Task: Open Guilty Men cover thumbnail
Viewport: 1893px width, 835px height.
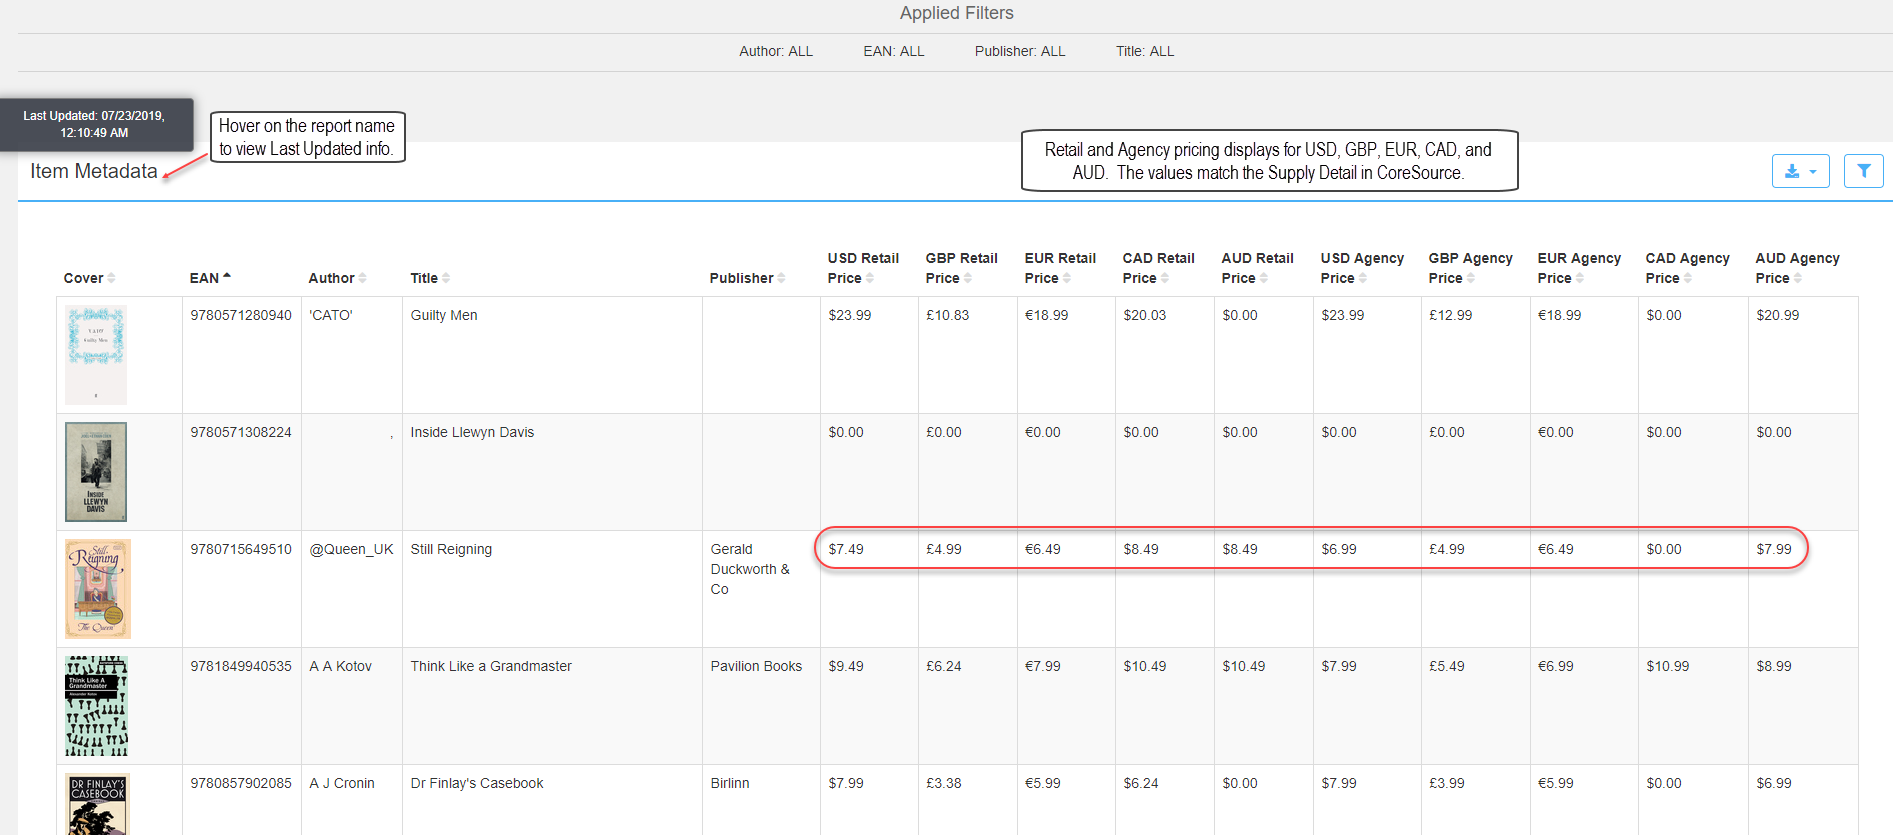Action: [96, 355]
